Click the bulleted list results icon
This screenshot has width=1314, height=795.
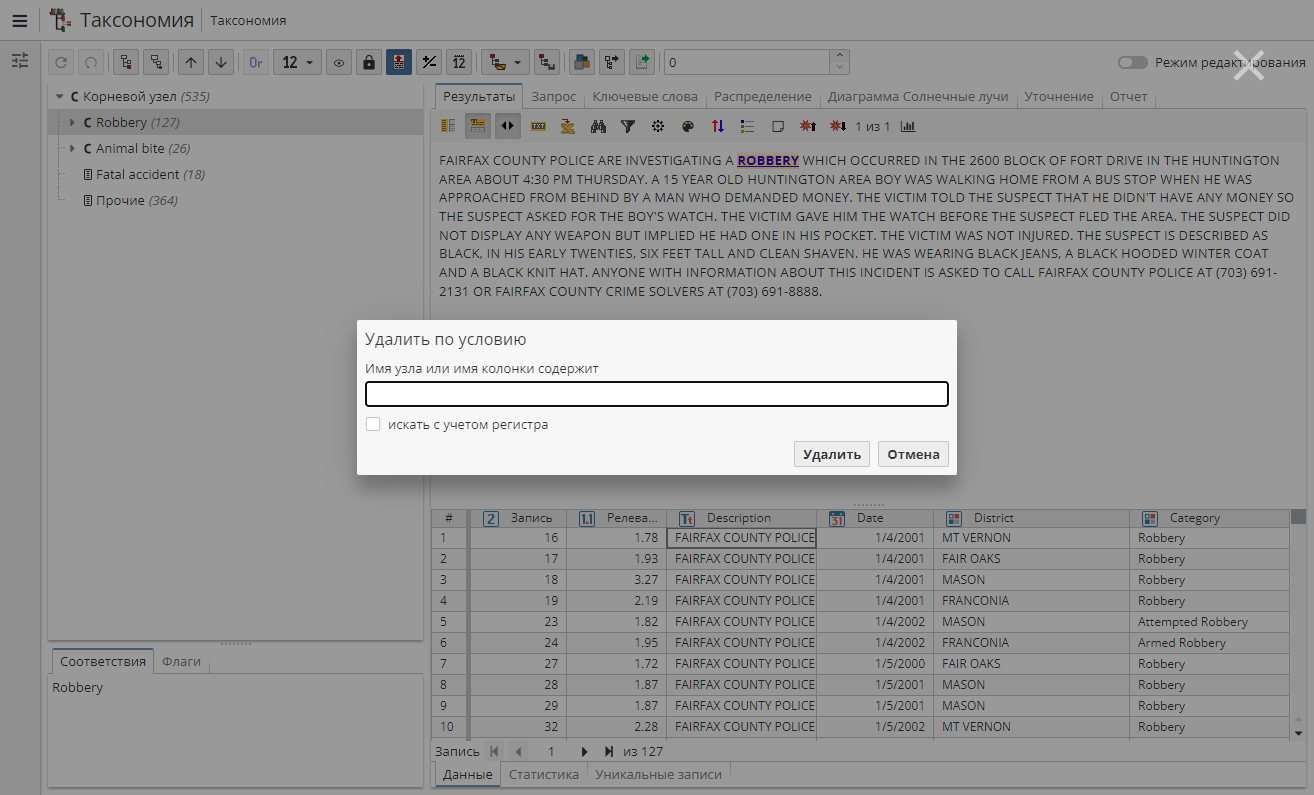(x=747, y=126)
